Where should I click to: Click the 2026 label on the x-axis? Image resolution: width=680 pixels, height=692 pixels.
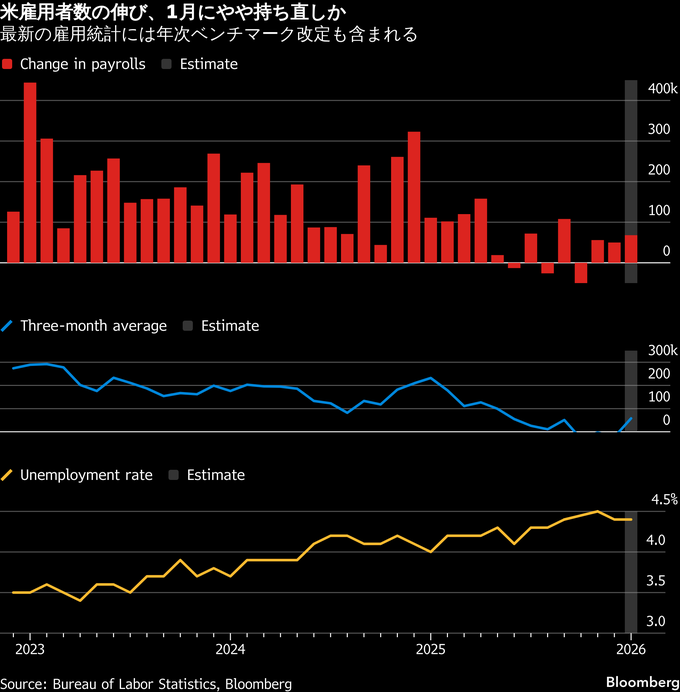[x=631, y=648]
